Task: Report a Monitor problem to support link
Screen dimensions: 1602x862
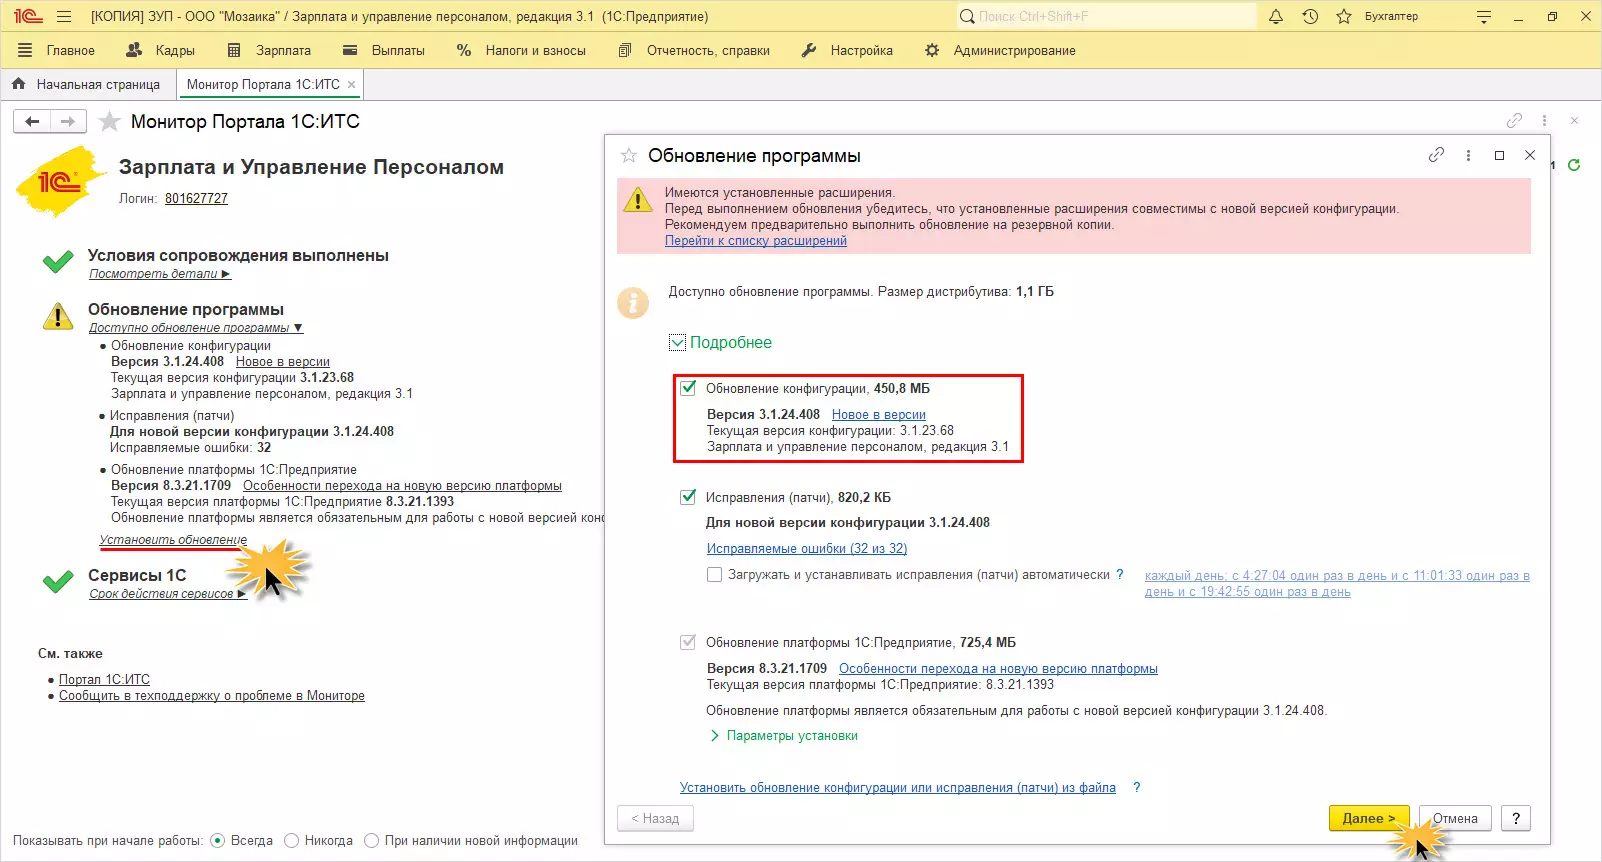Action: [x=212, y=696]
